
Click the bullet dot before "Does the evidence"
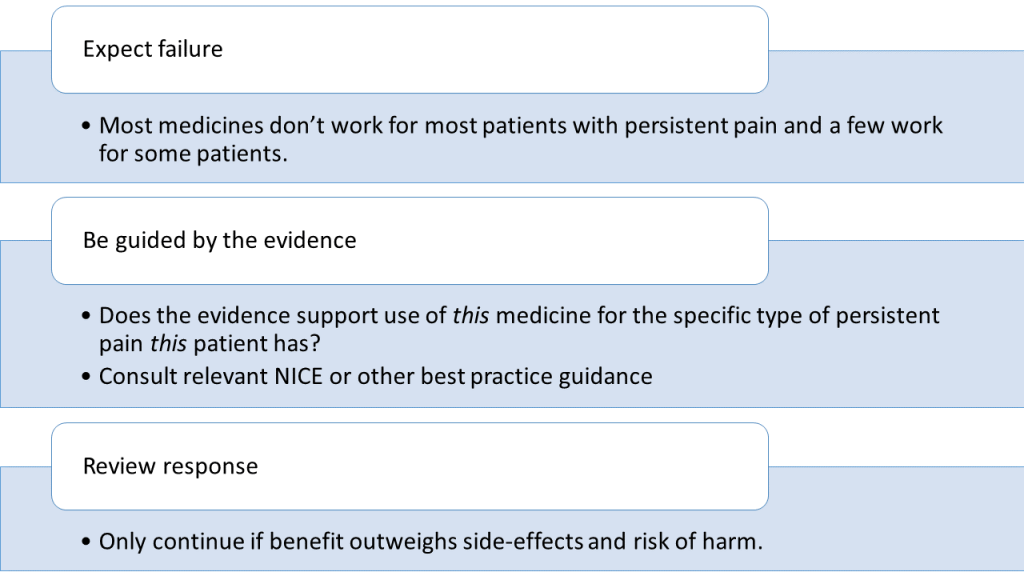(86, 315)
